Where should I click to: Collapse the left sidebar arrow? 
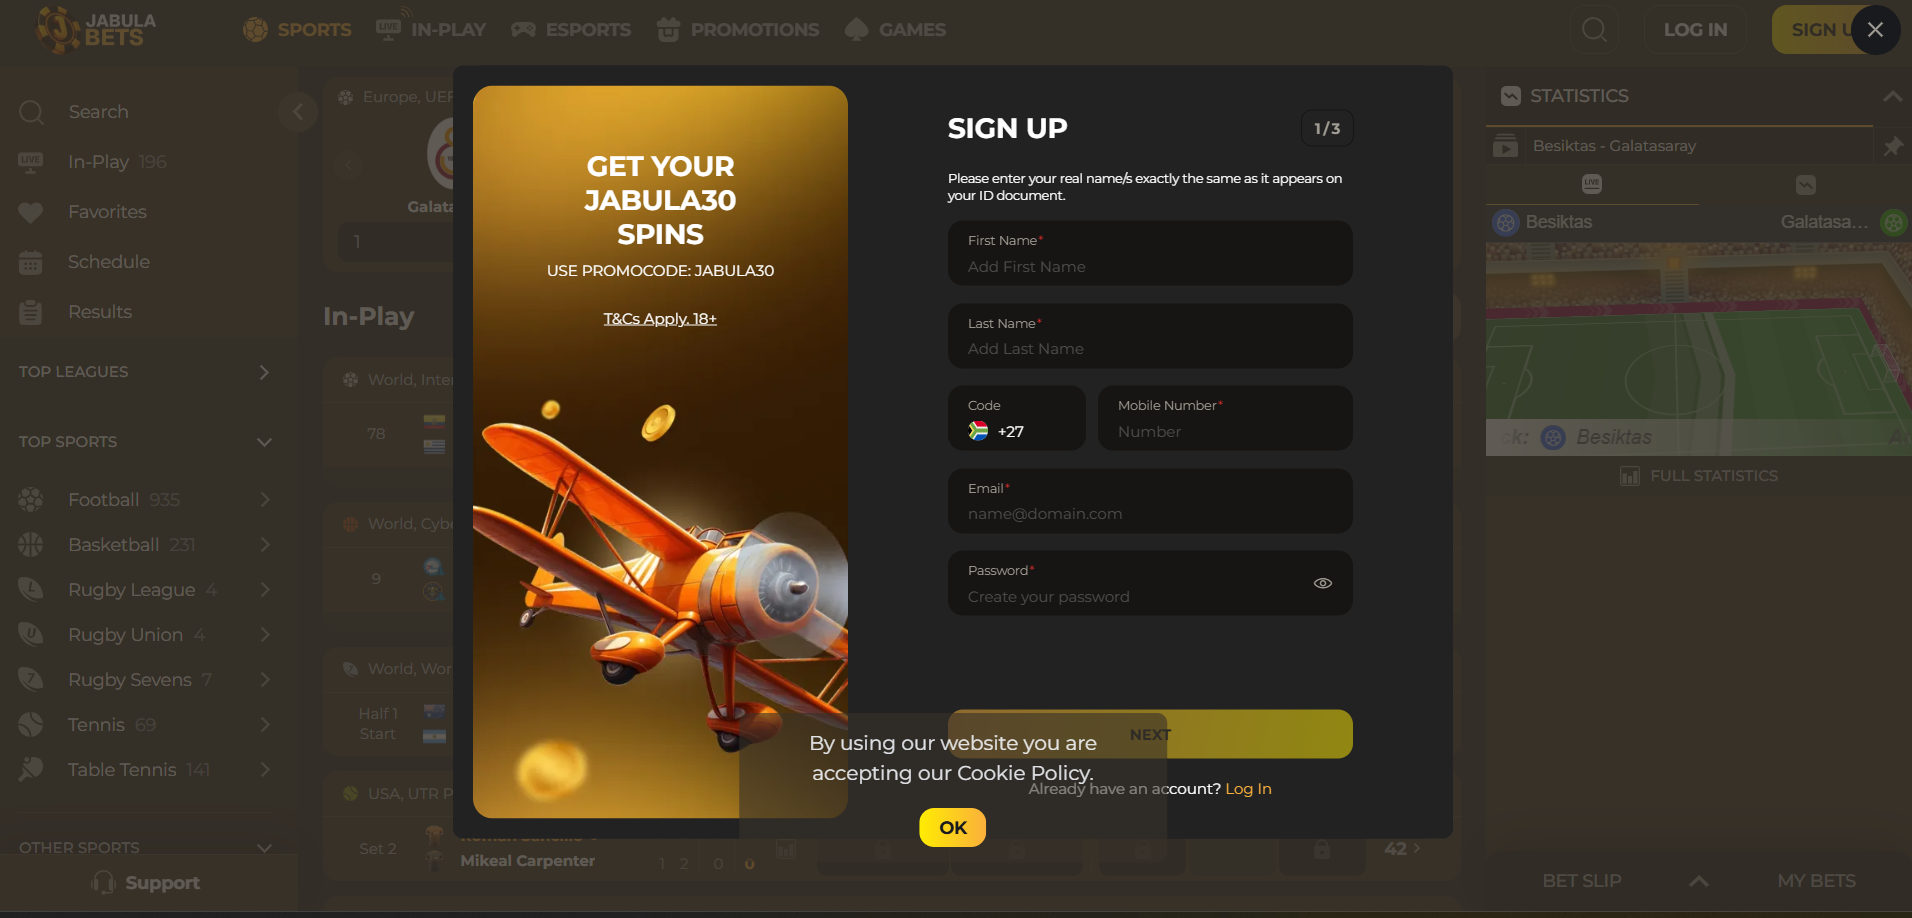(297, 112)
